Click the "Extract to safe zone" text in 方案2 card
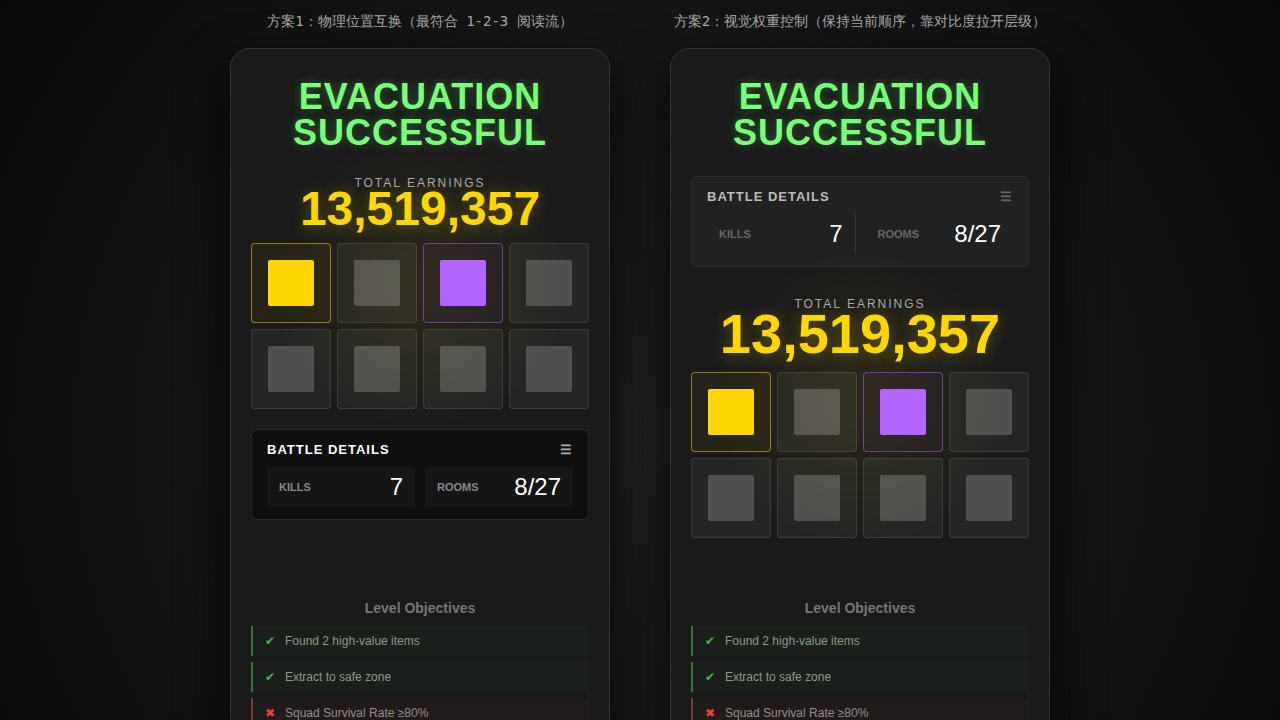This screenshot has width=1280, height=720. [778, 677]
